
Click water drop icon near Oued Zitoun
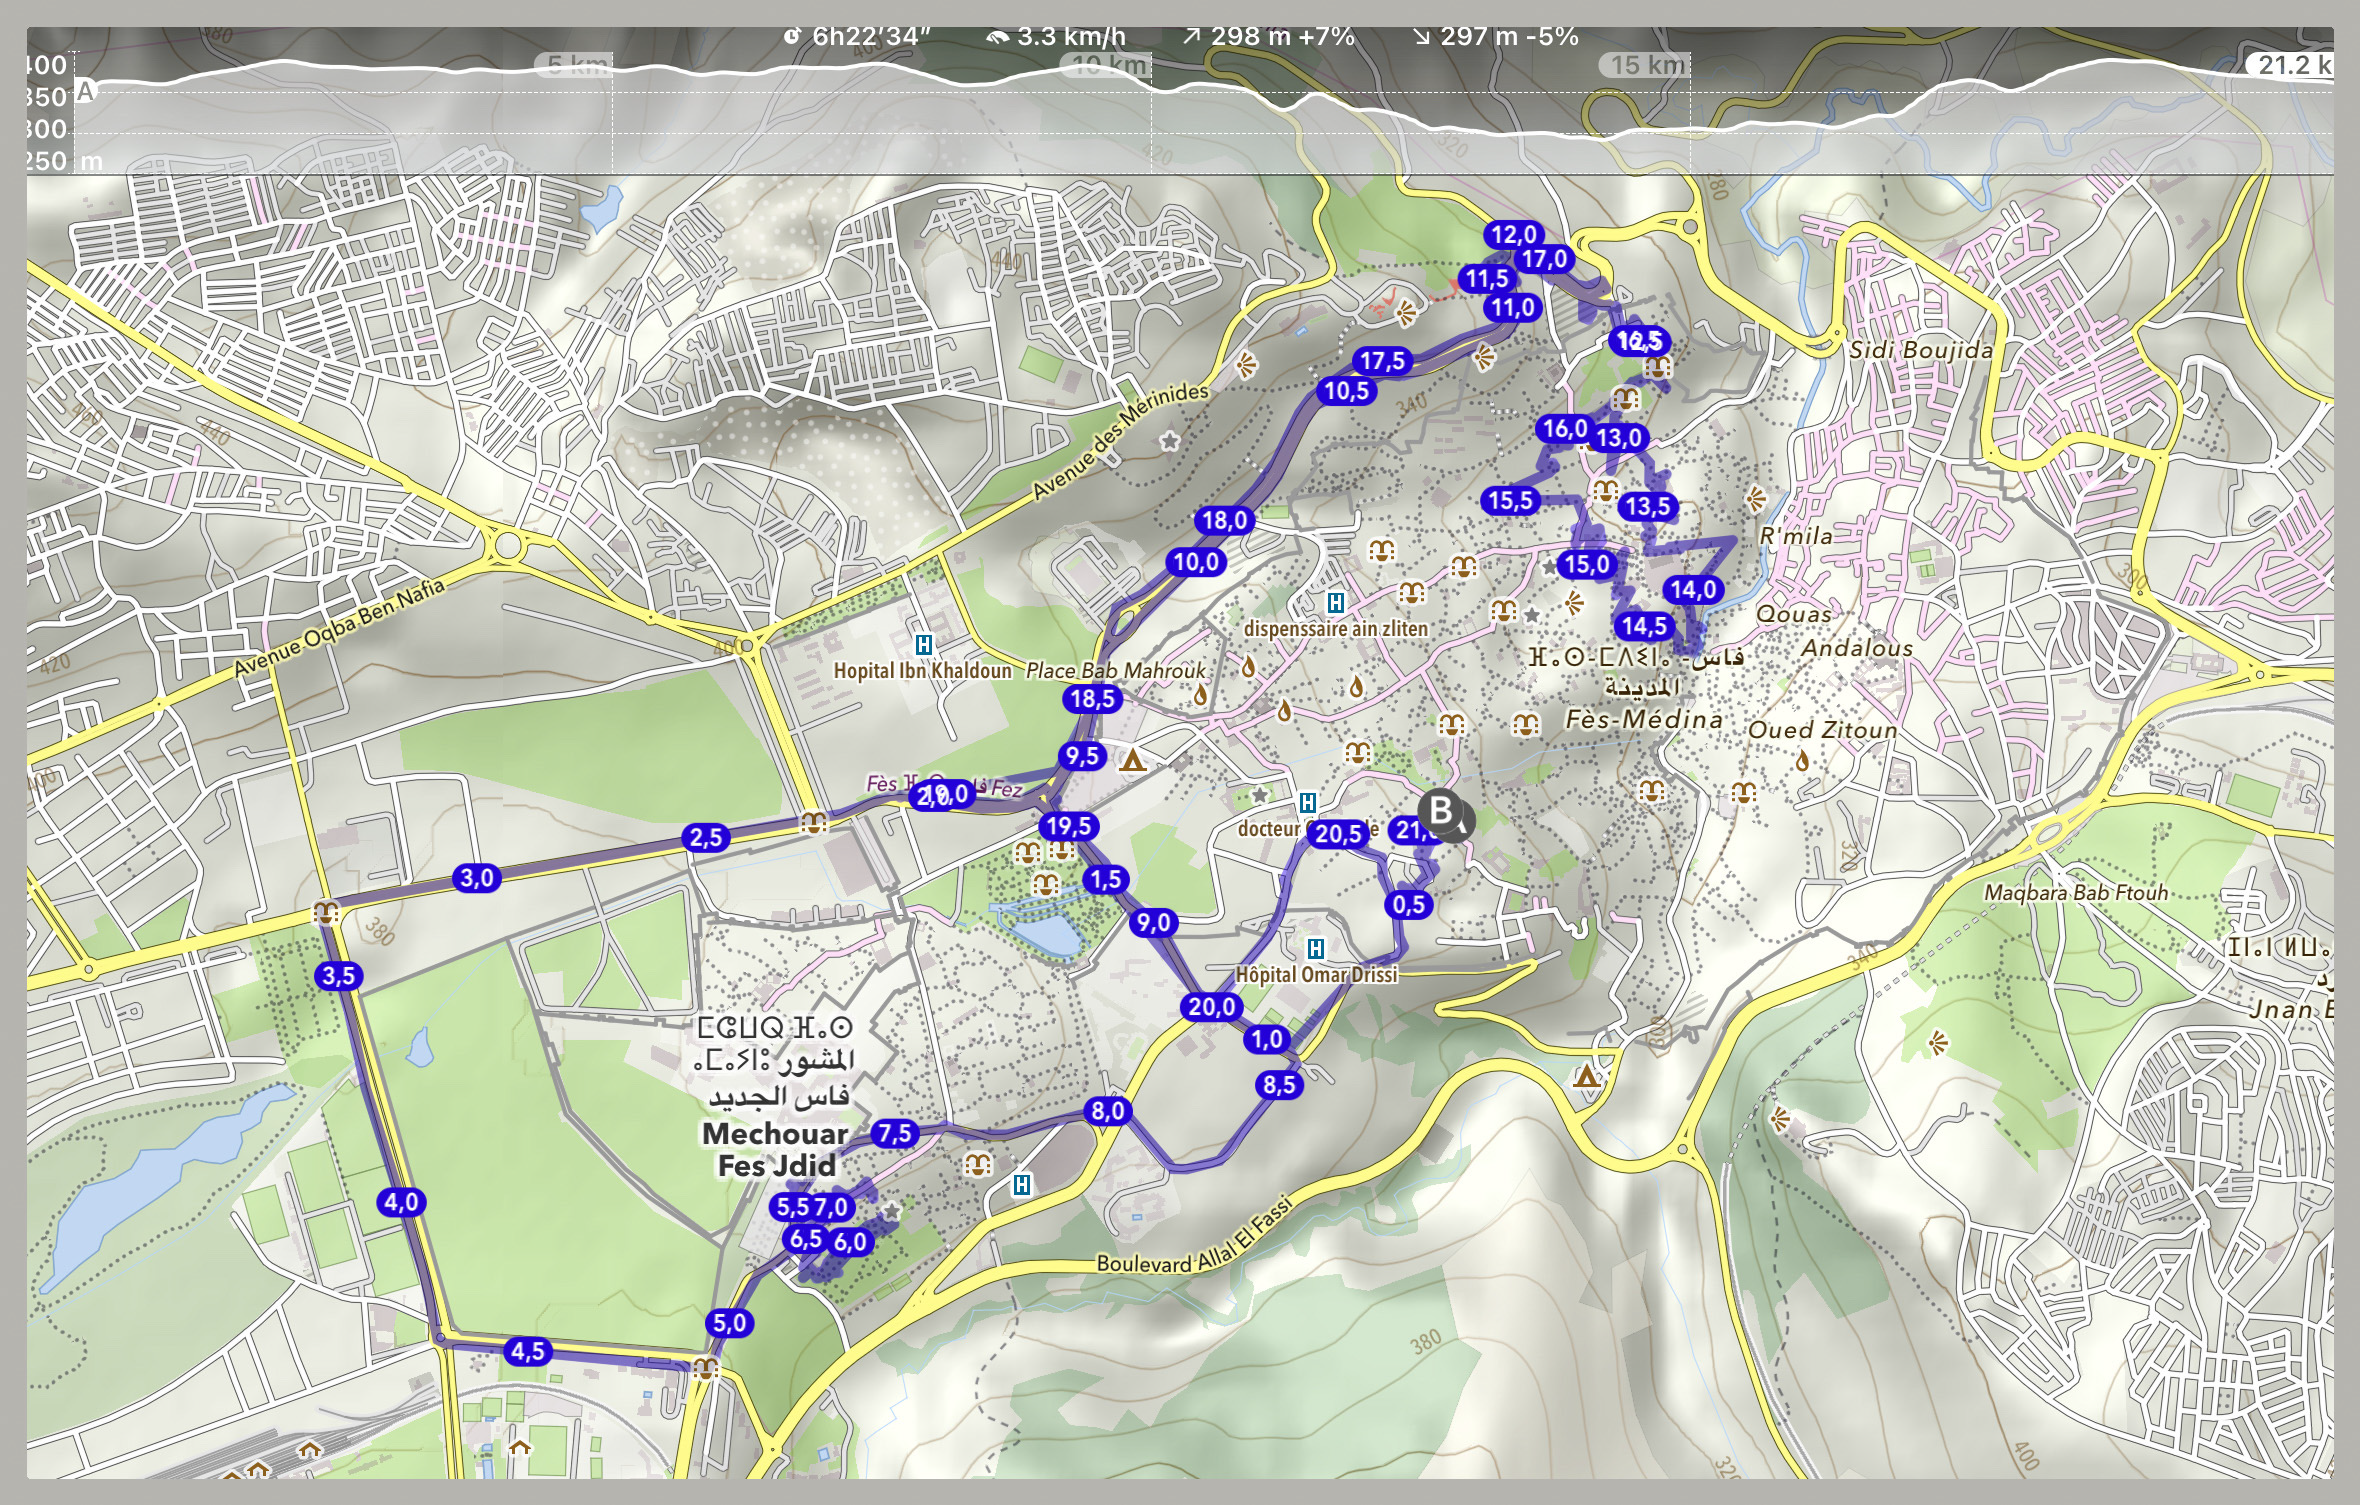point(1802,762)
